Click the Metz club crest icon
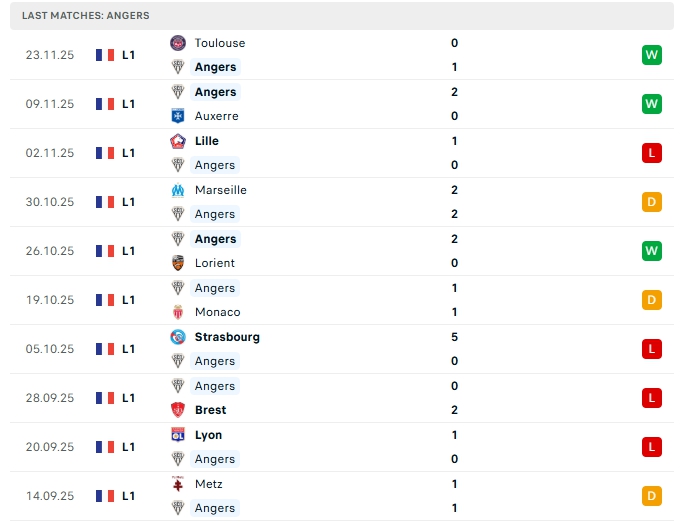Screen dimensions: 684x523 [178, 484]
